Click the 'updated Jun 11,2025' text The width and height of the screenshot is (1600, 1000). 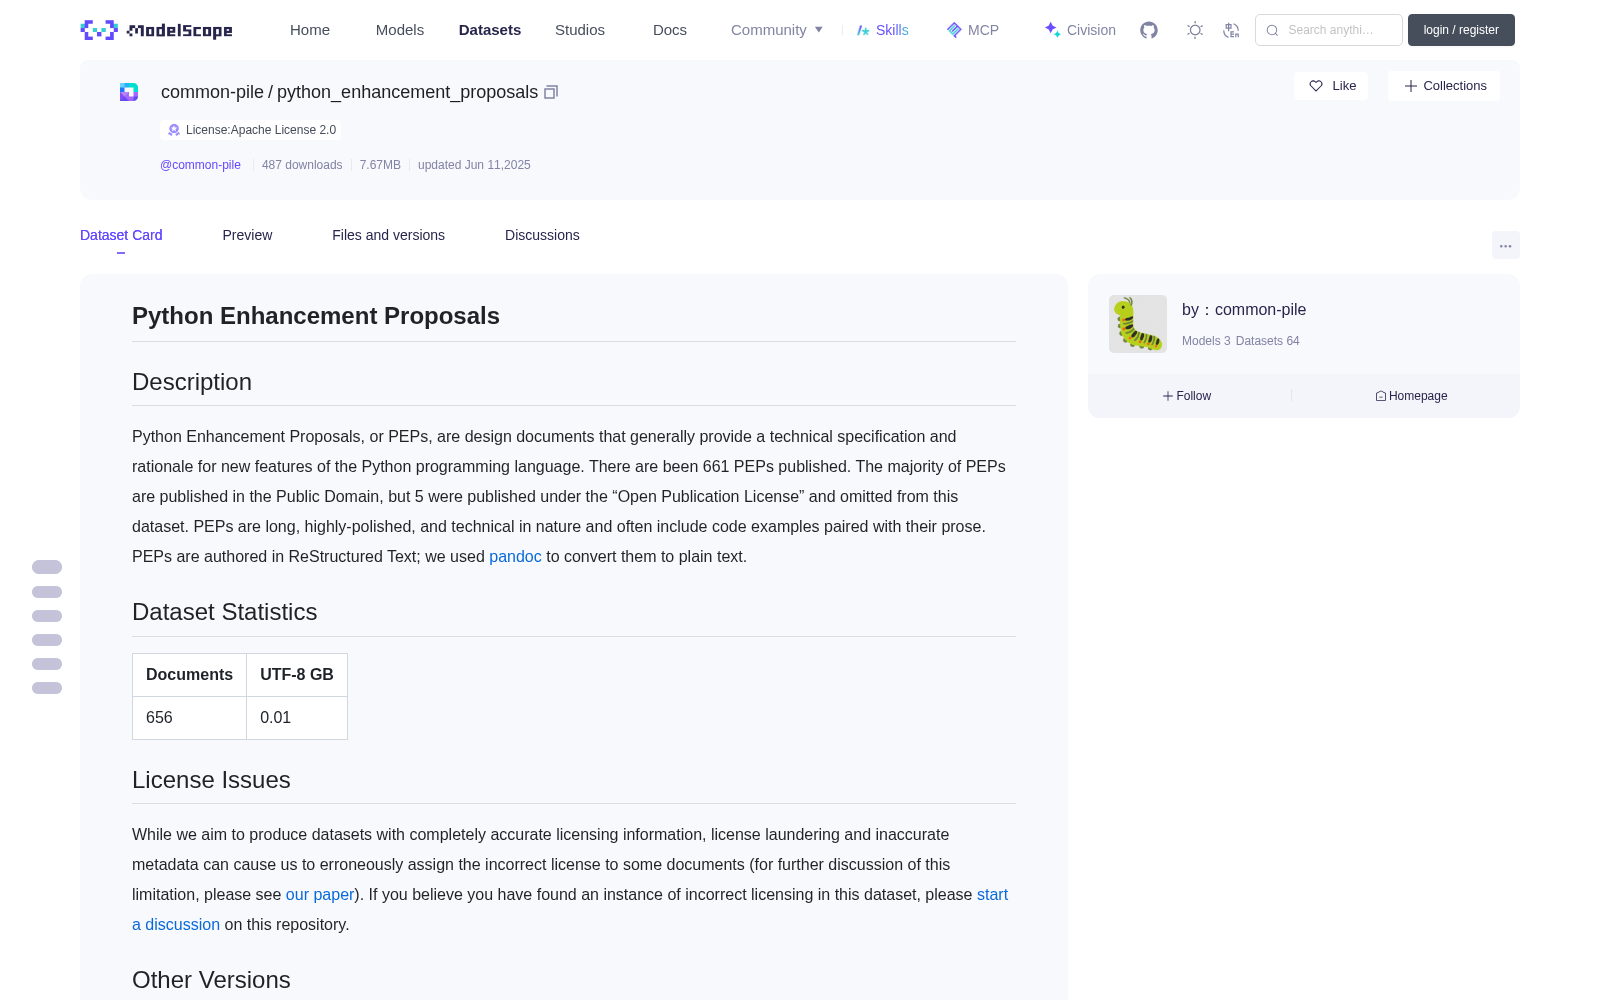pyautogui.click(x=474, y=165)
